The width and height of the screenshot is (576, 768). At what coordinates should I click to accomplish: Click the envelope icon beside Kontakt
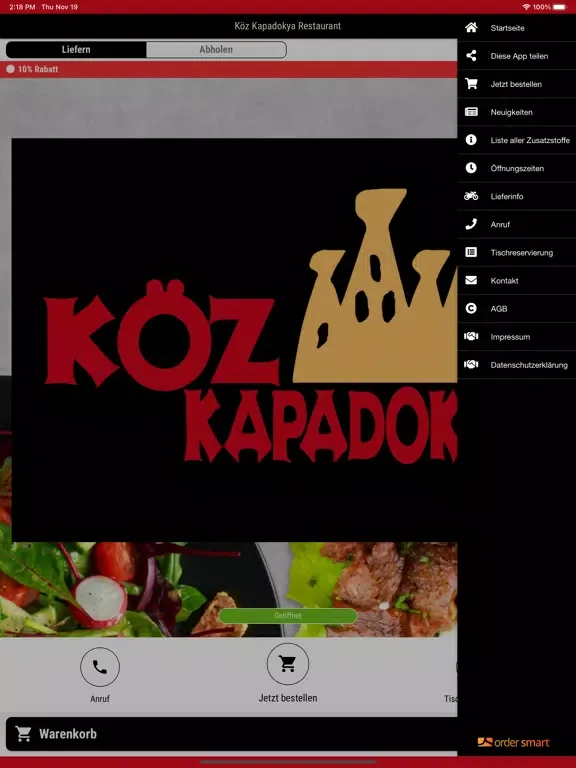click(x=471, y=280)
